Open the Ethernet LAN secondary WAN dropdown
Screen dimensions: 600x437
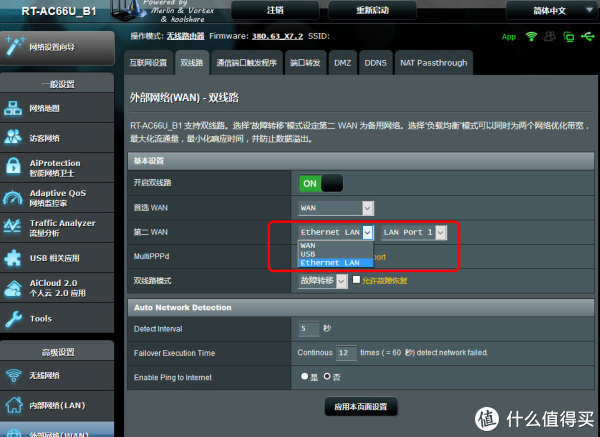pyautogui.click(x=336, y=232)
